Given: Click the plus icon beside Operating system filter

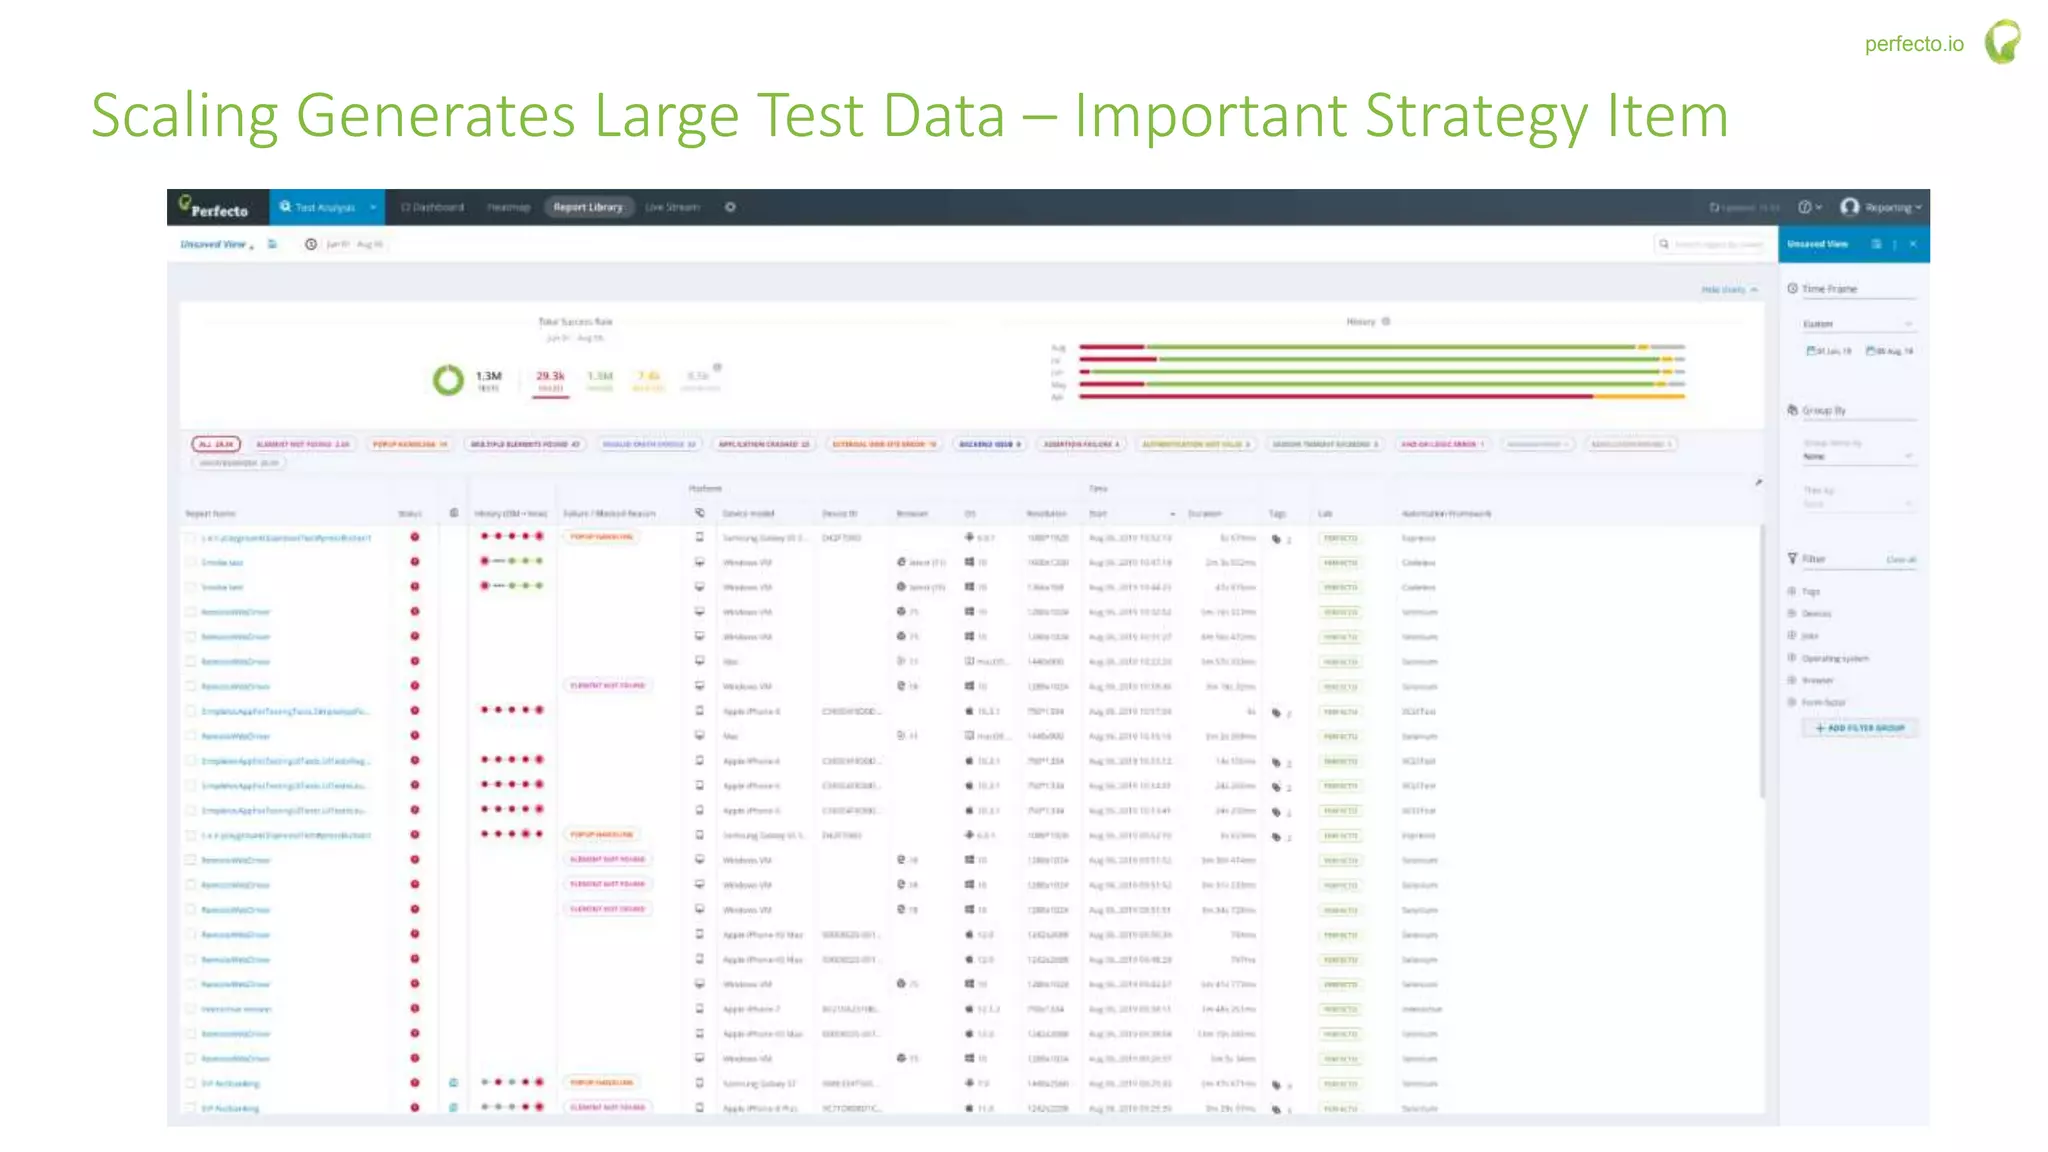Looking at the screenshot, I should coord(1792,657).
